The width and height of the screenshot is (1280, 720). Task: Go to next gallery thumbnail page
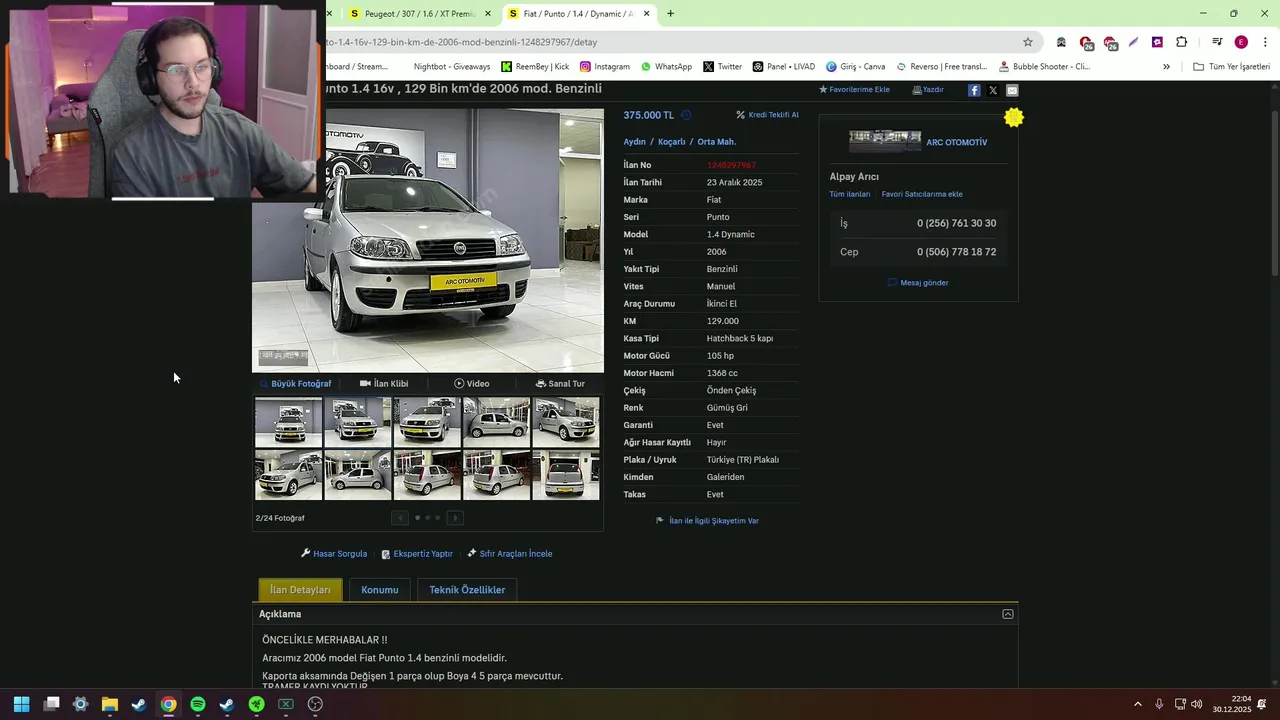coord(455,518)
